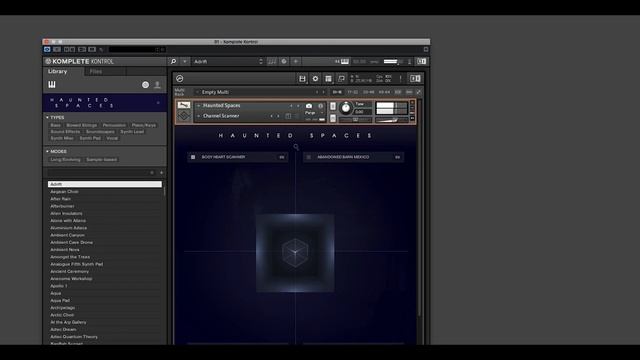Viewport: 640px width, 360px height.
Task: Open the Purge dropdown menu
Action: coord(322,113)
